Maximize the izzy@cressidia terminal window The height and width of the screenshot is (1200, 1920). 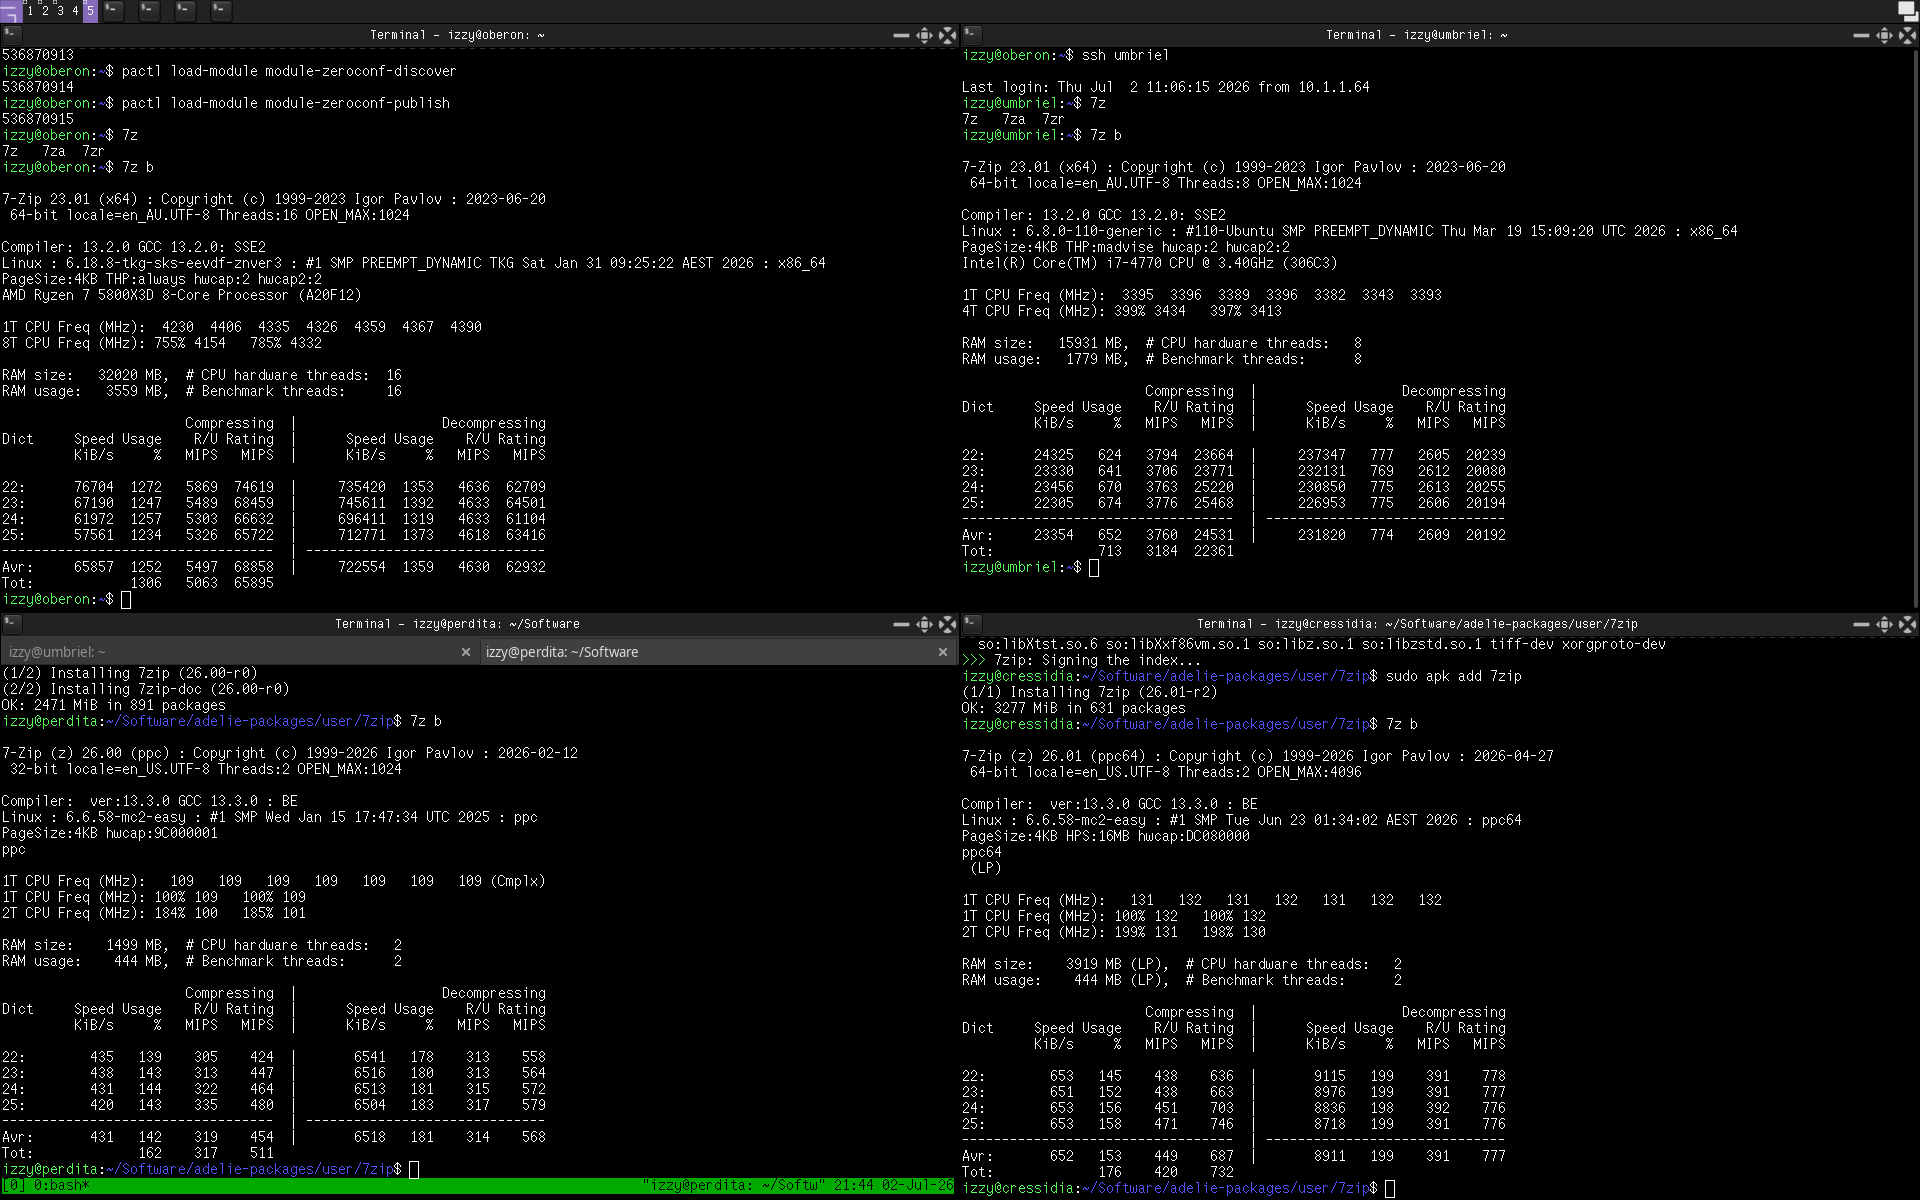coord(1884,624)
